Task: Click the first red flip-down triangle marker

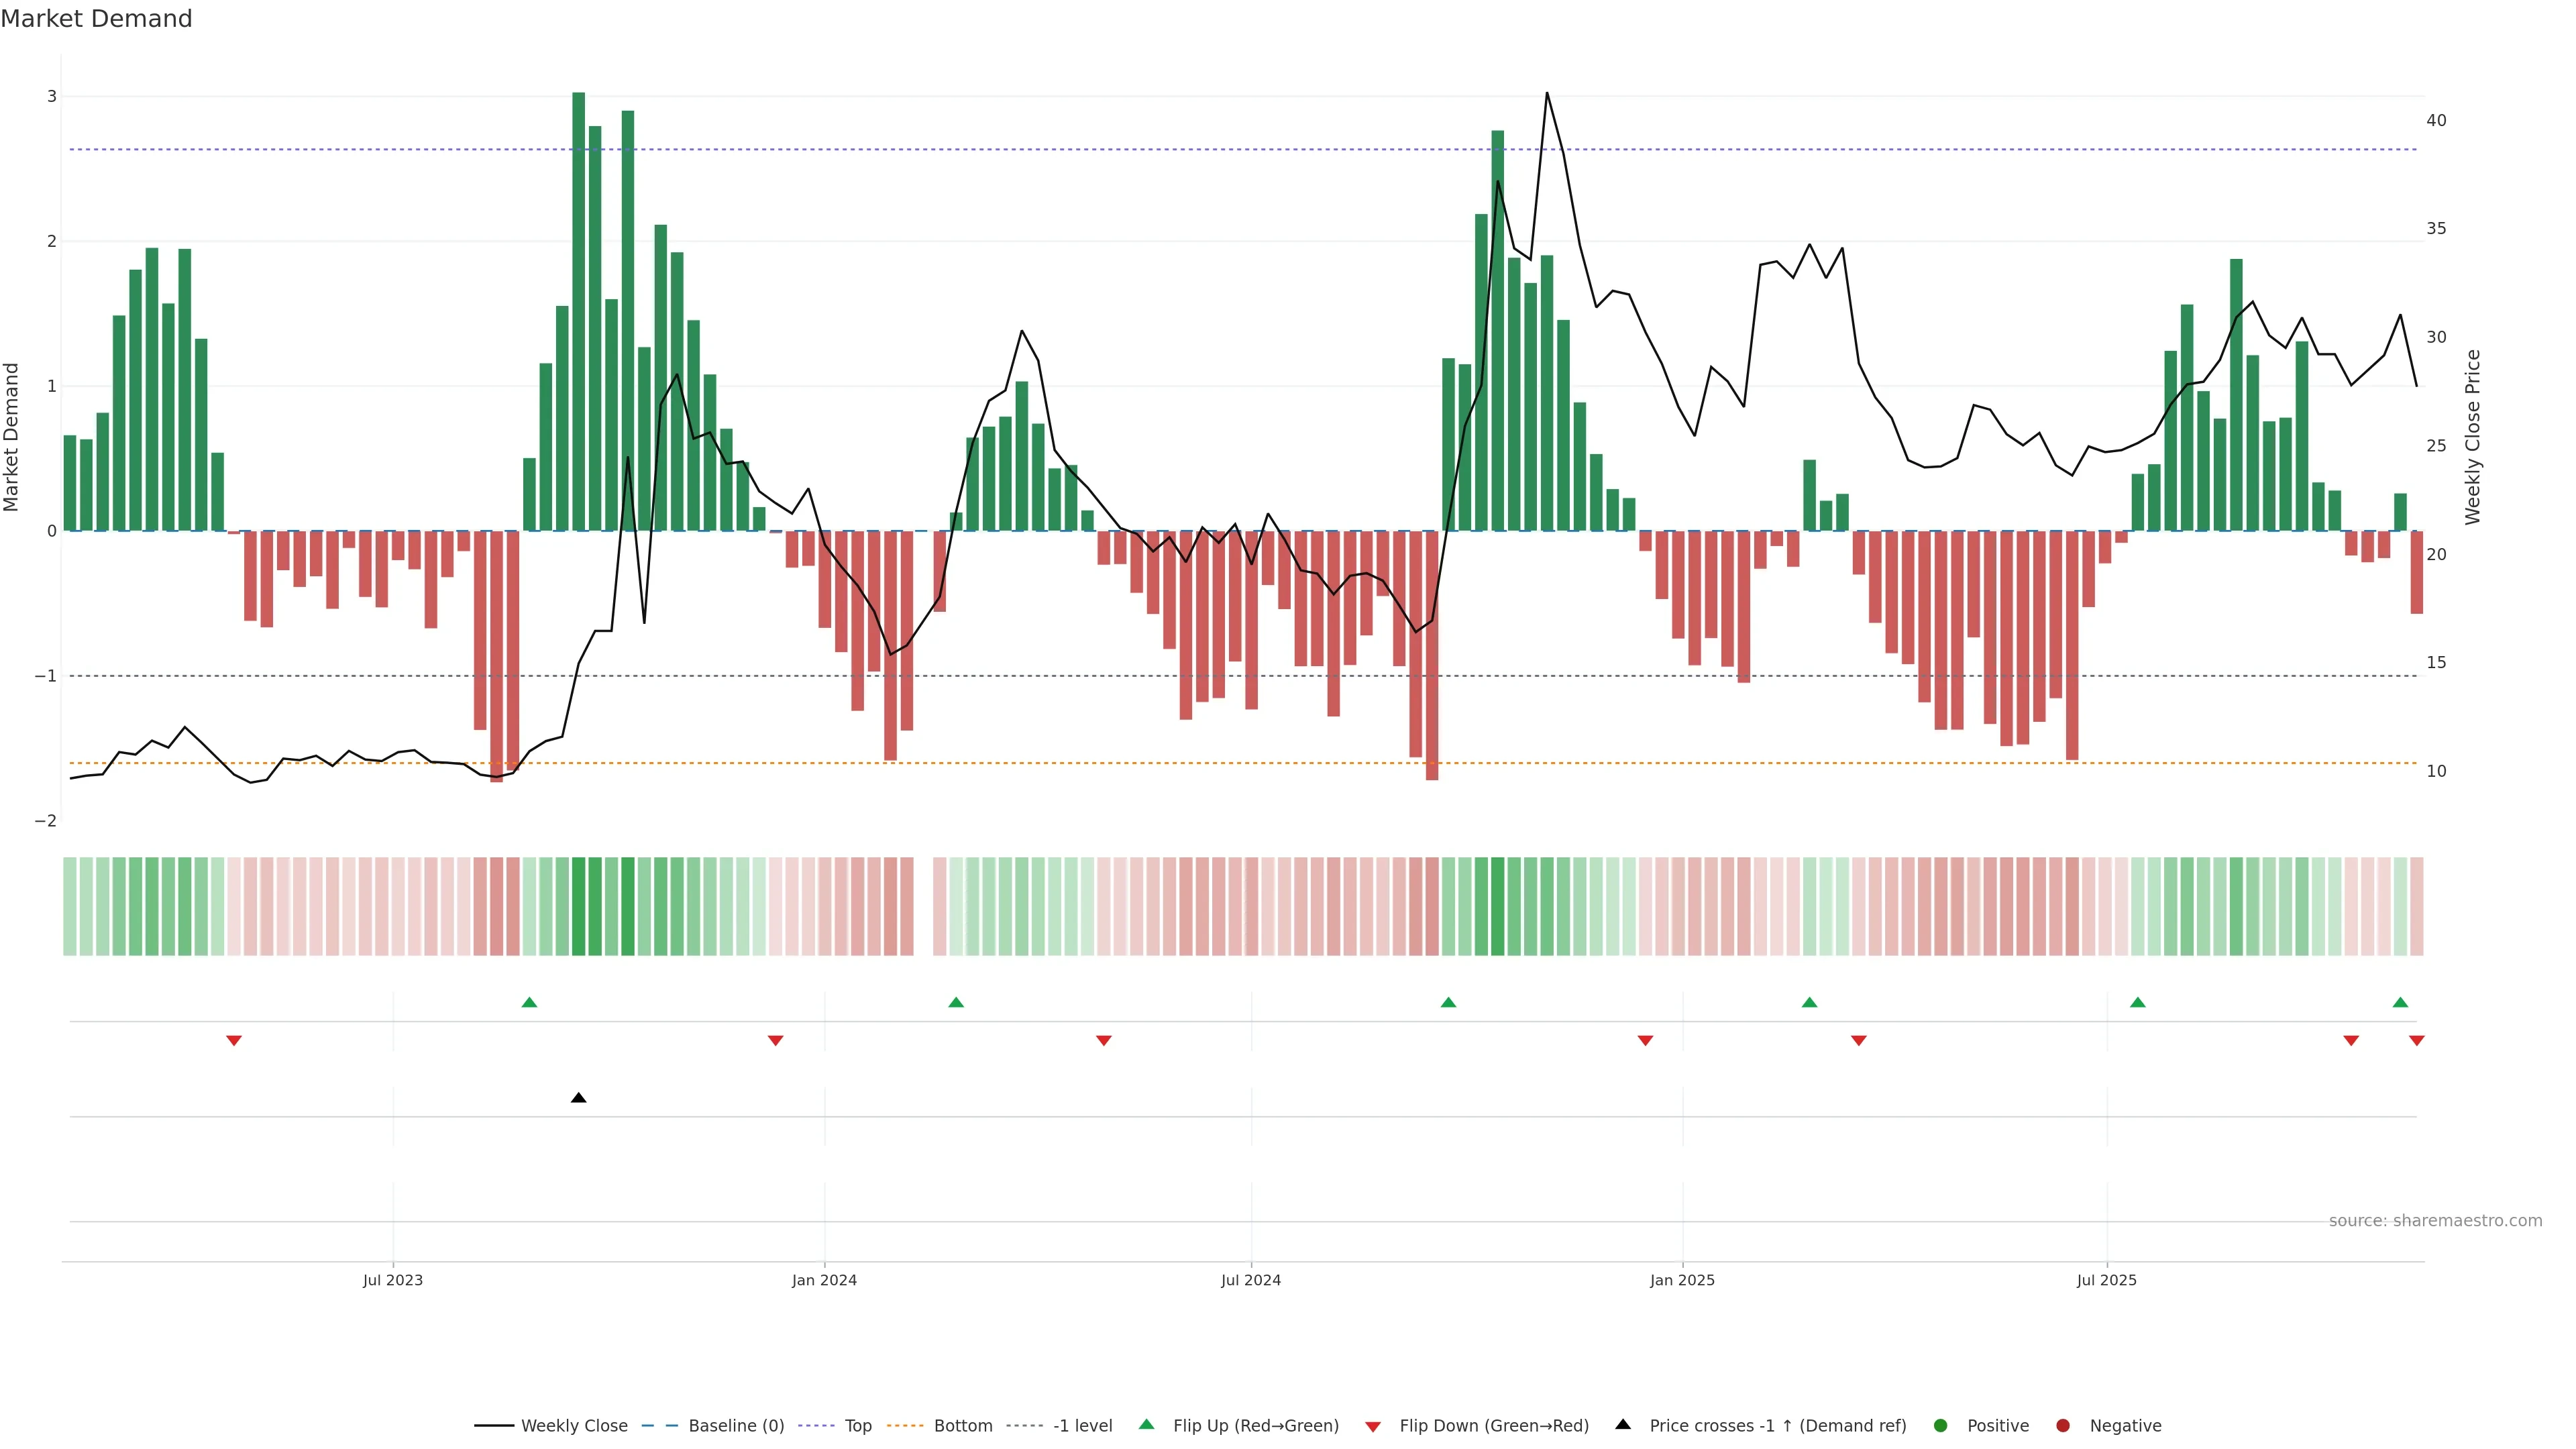Action: pyautogui.click(x=234, y=1041)
